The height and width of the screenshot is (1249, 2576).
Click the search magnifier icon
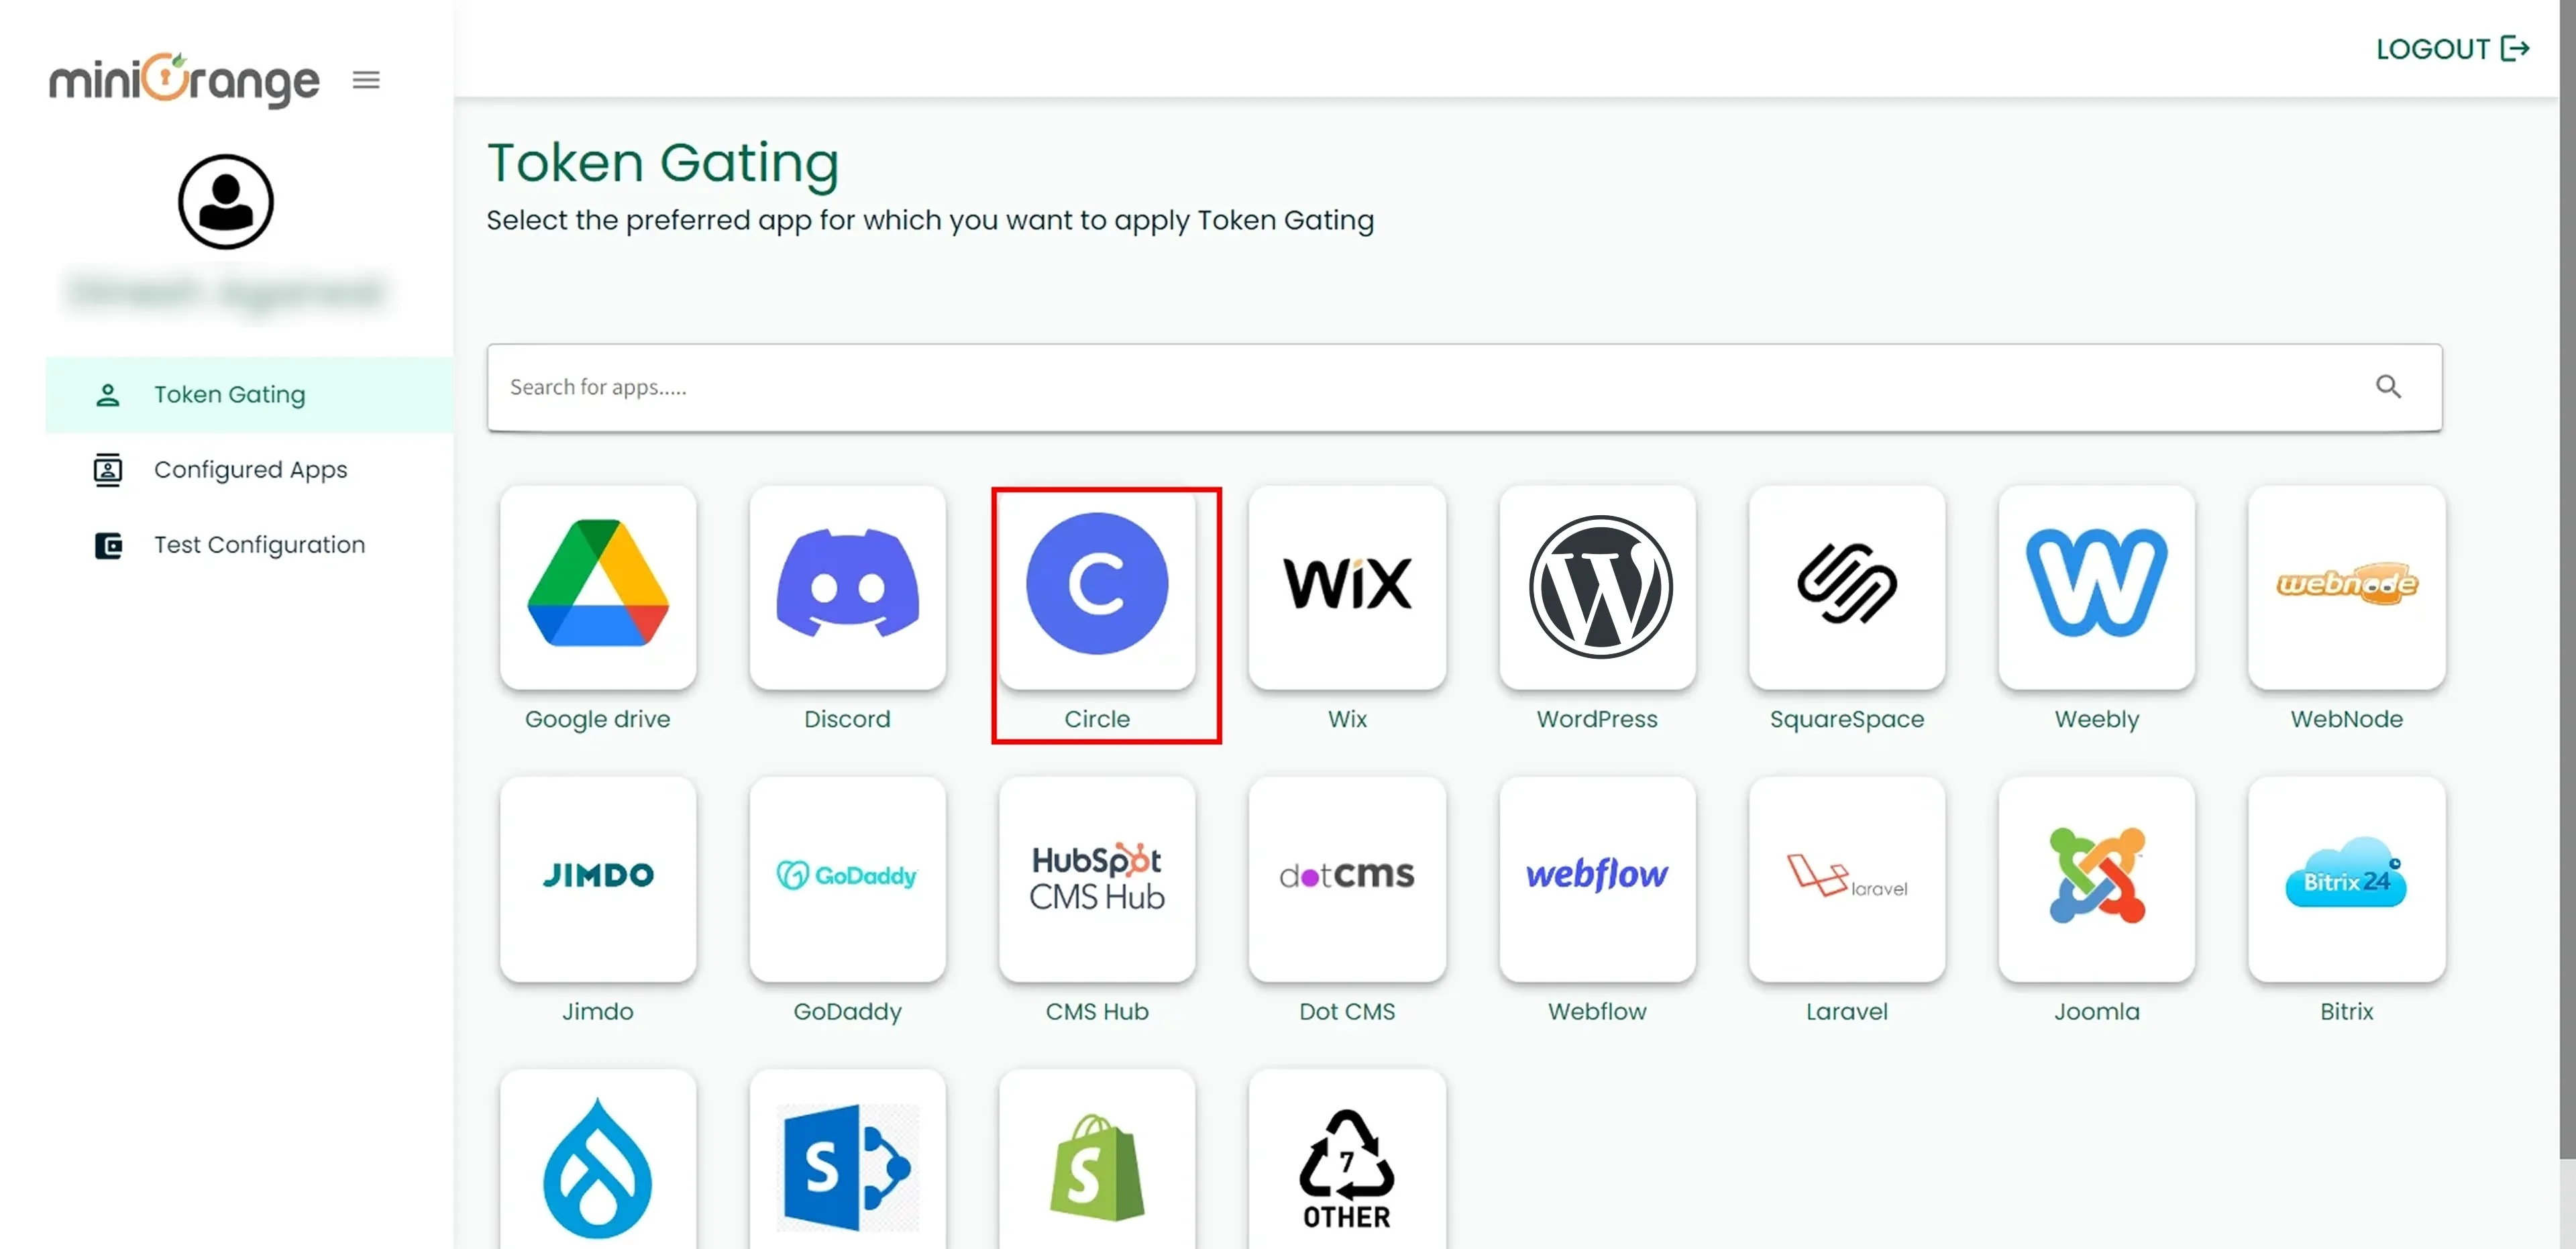coord(2388,387)
